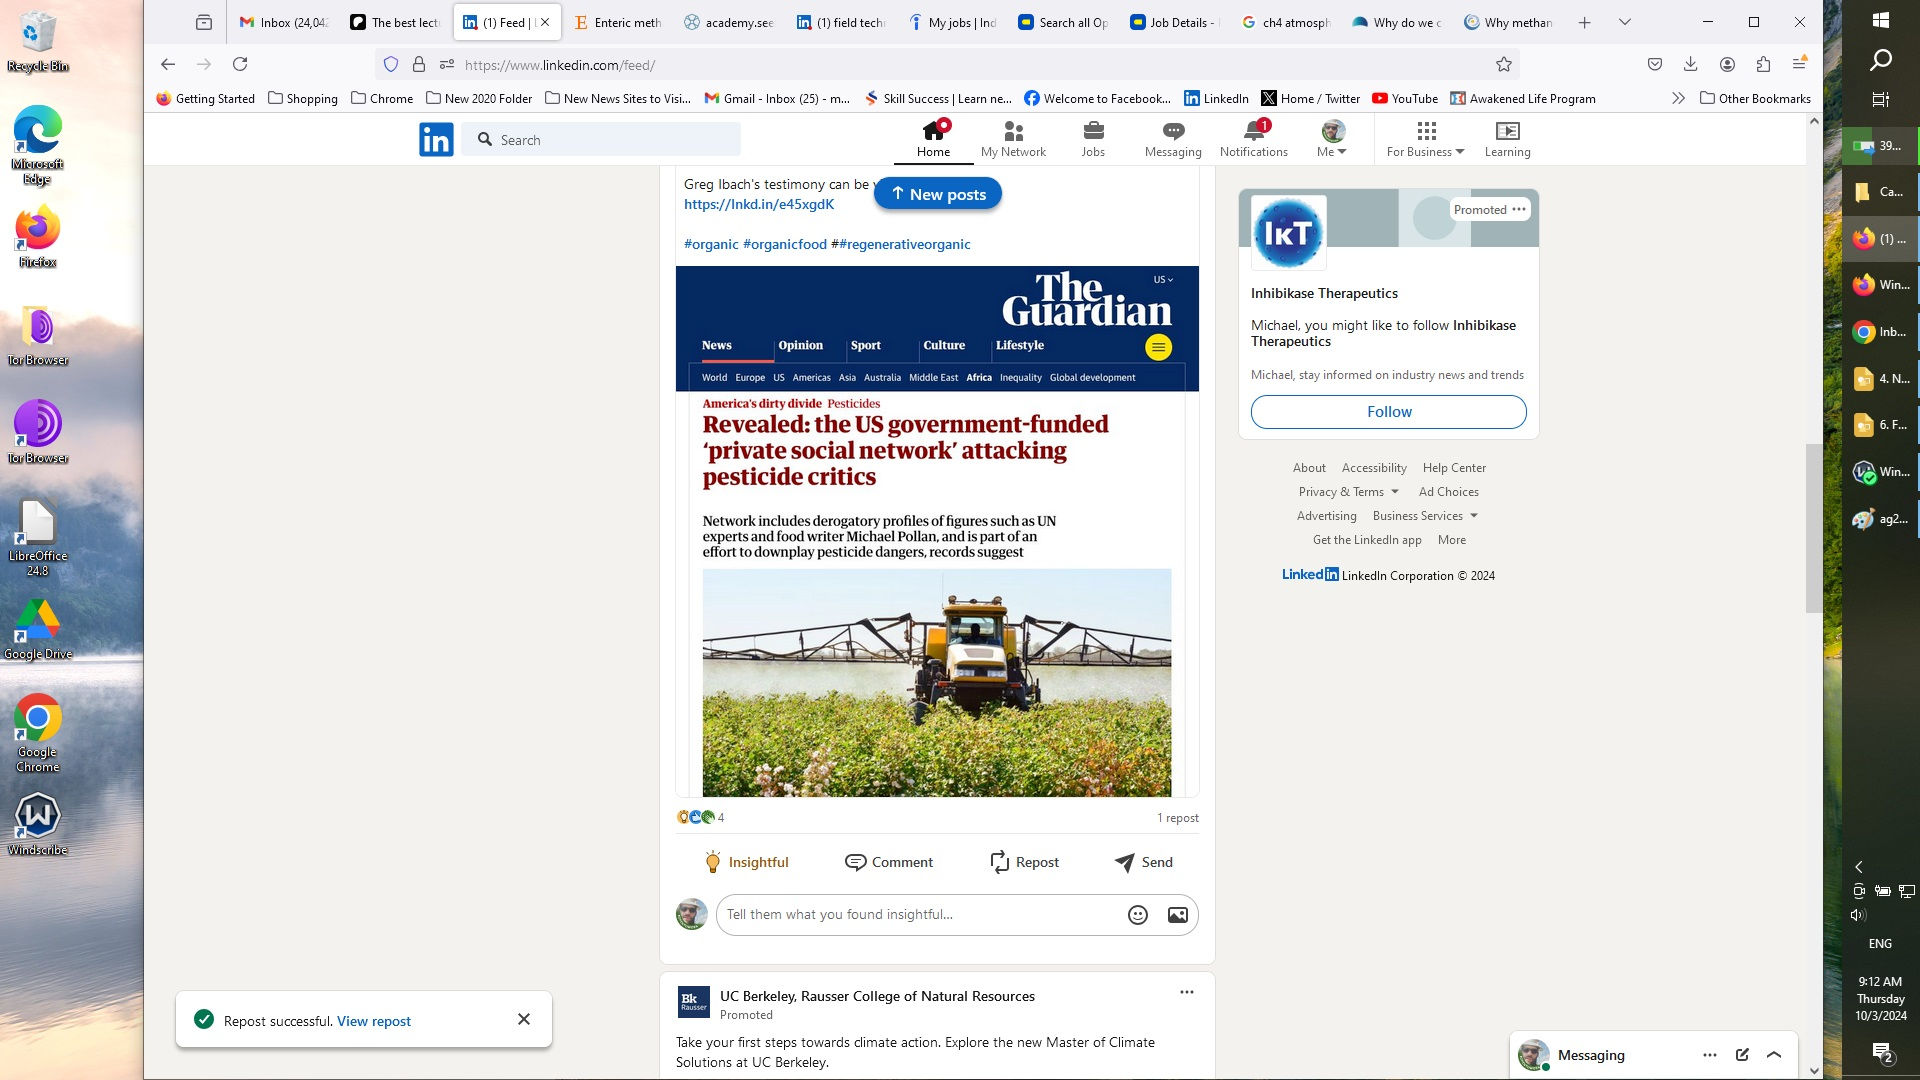Follow Inhibikase Therapeutics
Viewport: 1920px width, 1080px height.
[x=1389, y=412]
